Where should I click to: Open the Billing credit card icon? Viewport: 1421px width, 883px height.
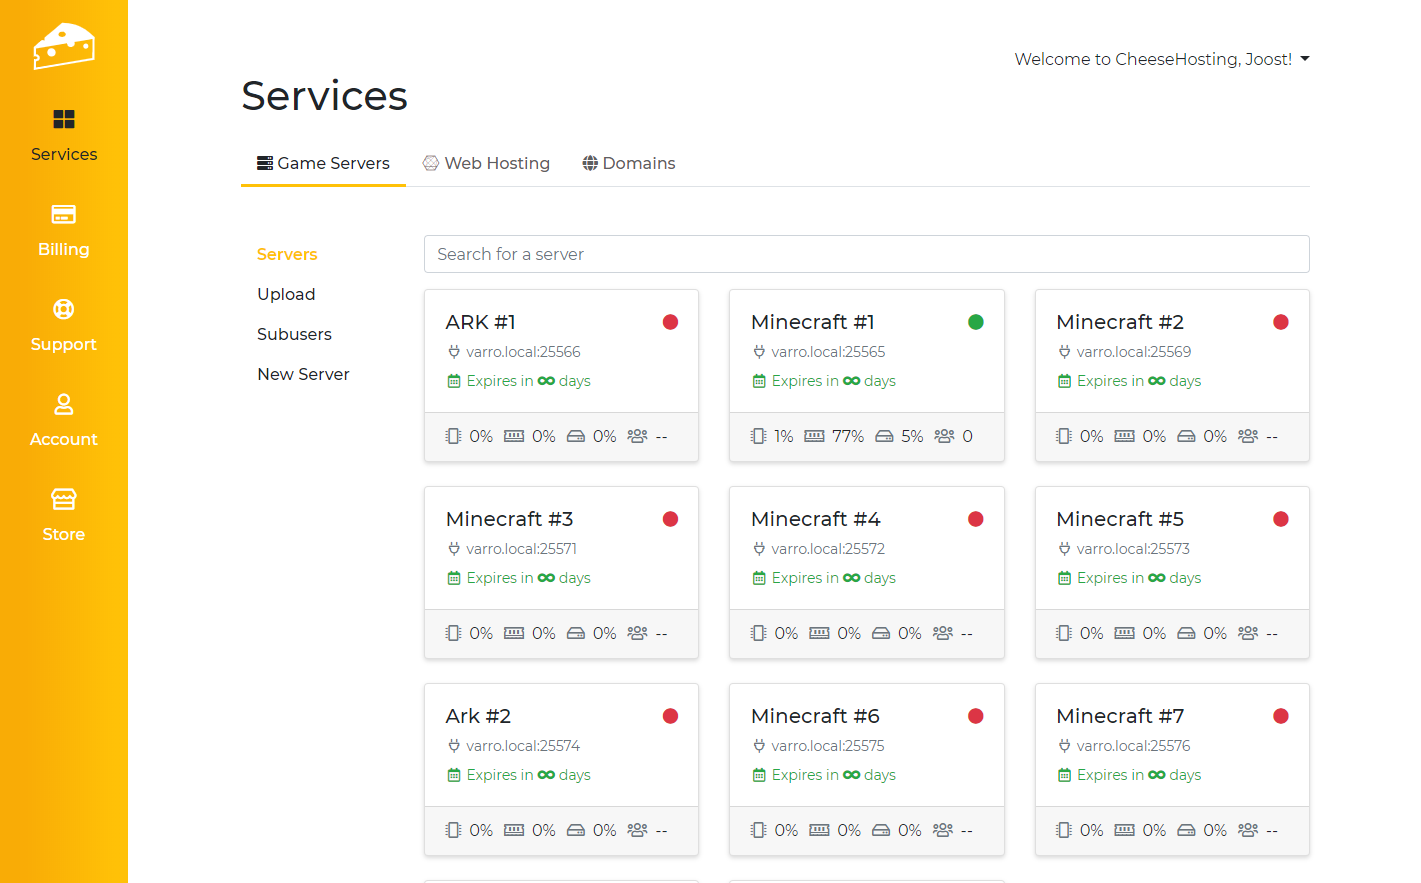pyautogui.click(x=64, y=215)
